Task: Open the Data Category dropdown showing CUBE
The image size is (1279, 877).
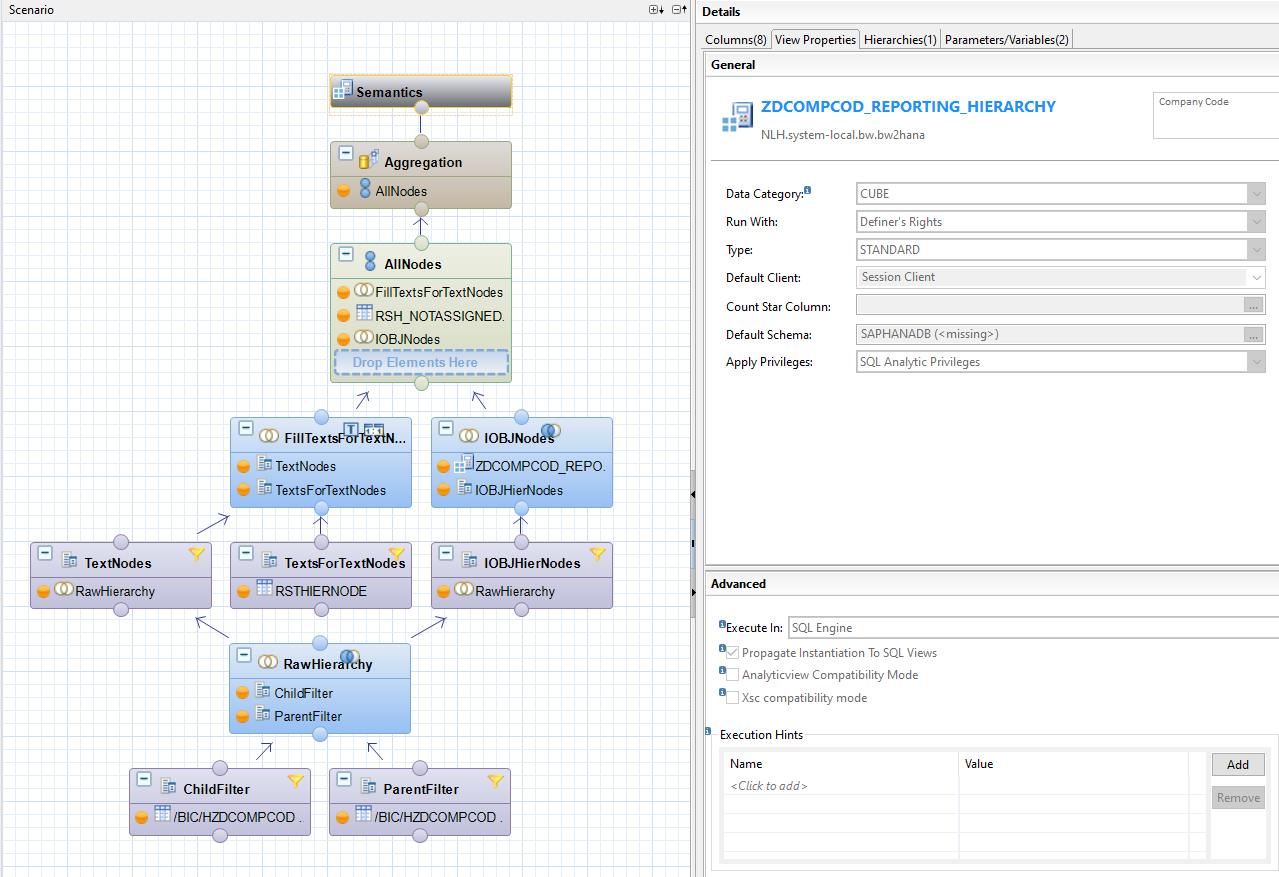Action: [1256, 193]
